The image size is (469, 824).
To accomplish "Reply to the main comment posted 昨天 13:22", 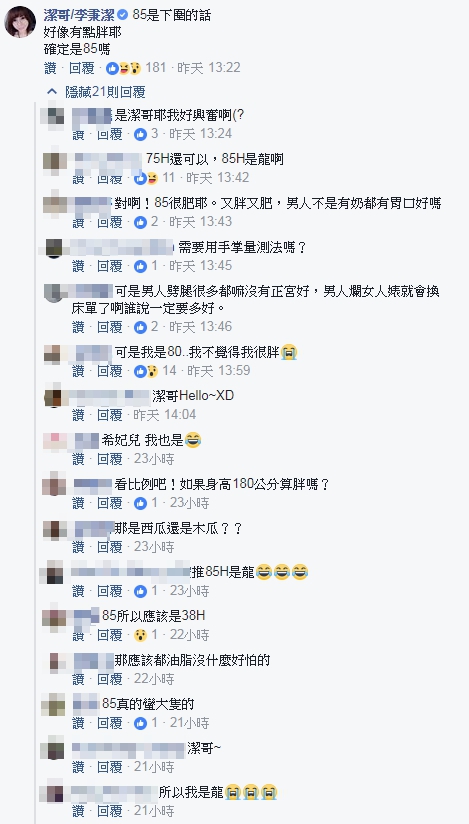I will coord(81,68).
